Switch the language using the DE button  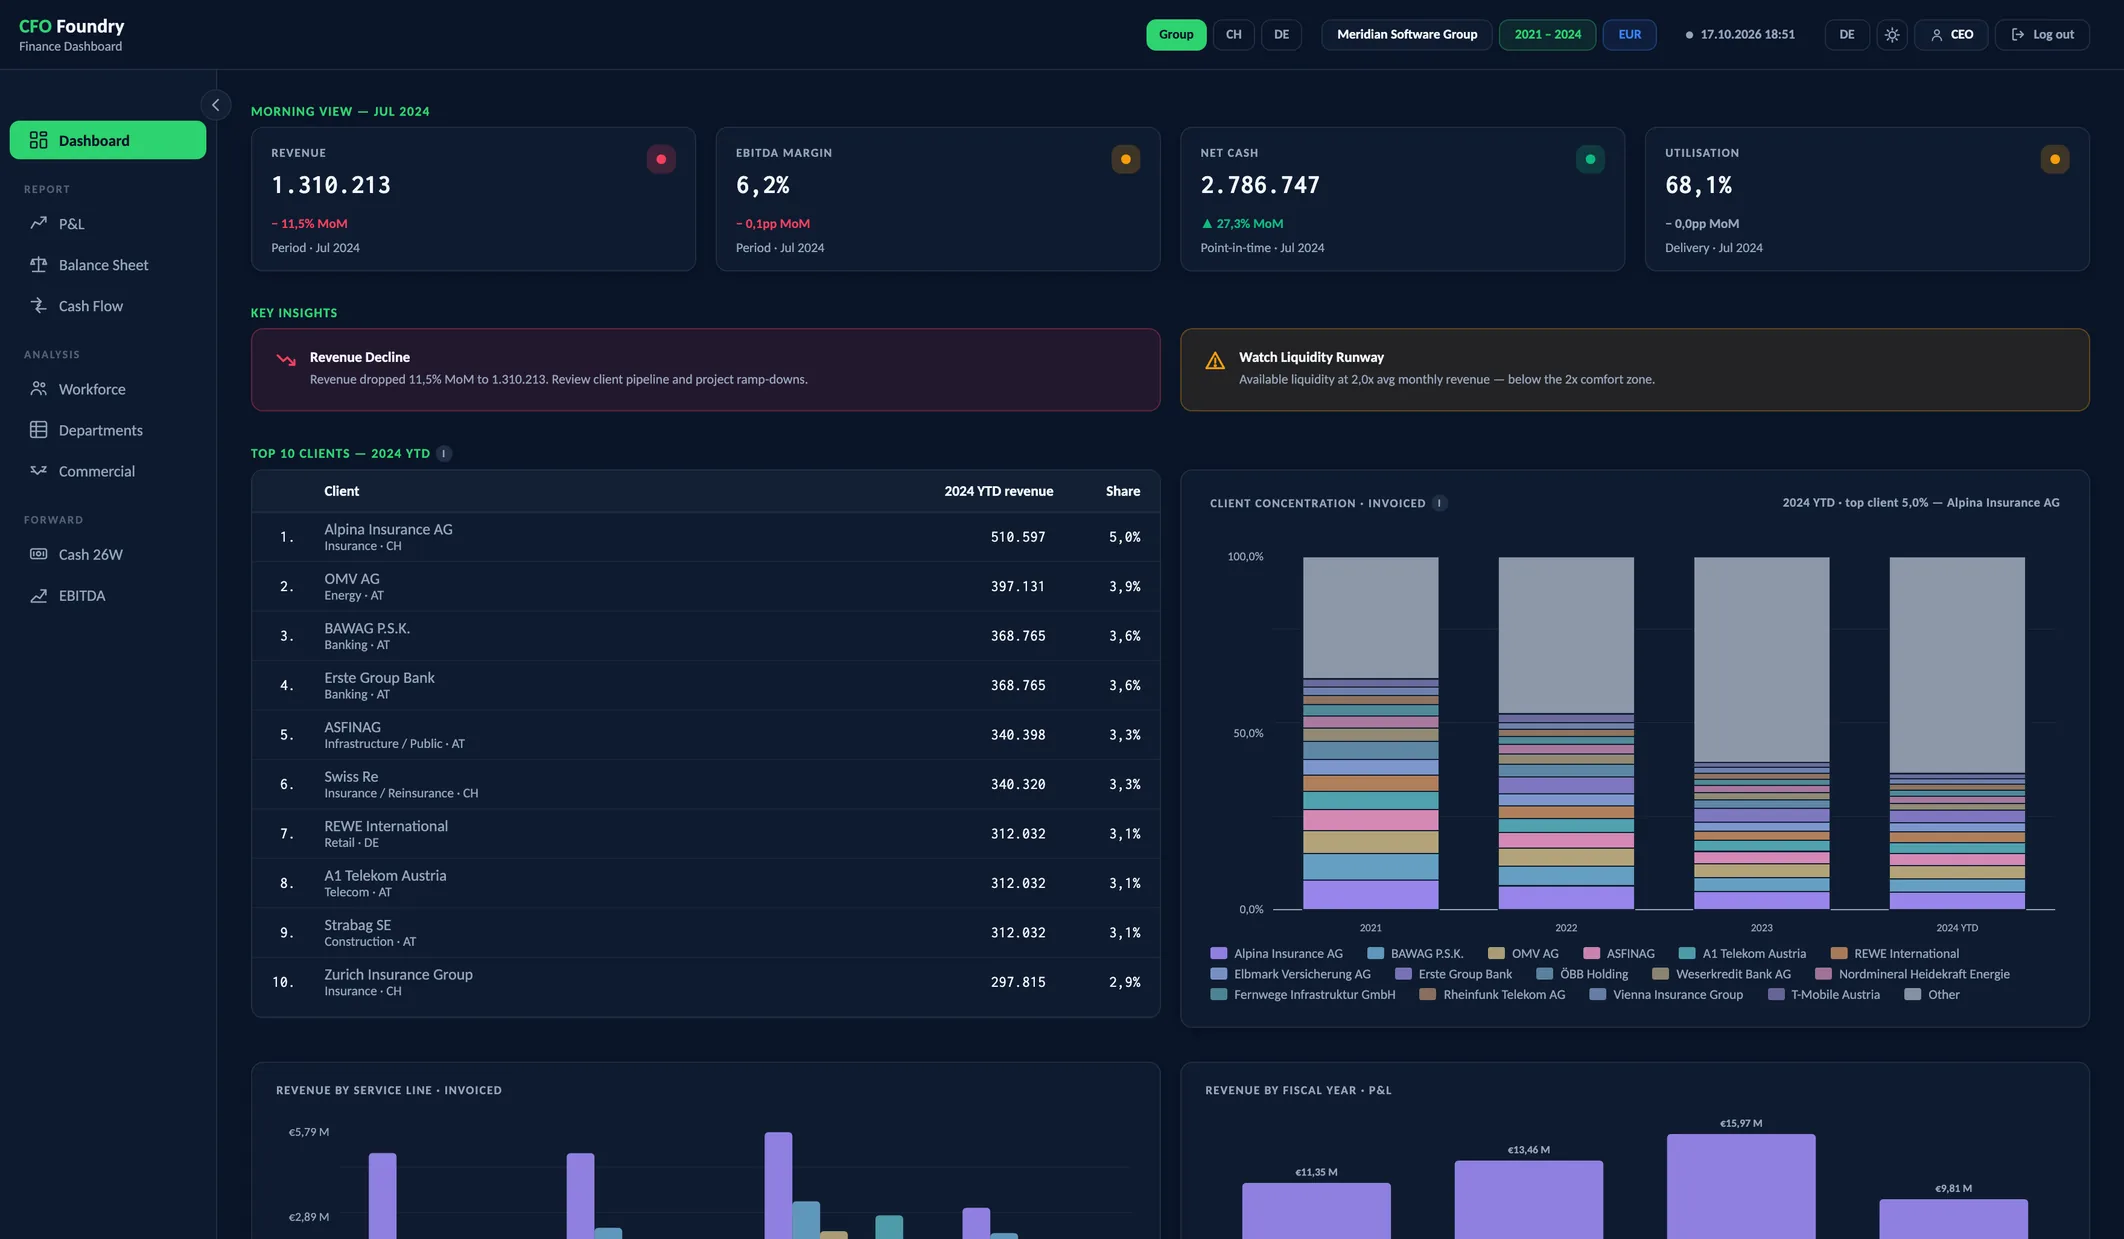(1847, 34)
